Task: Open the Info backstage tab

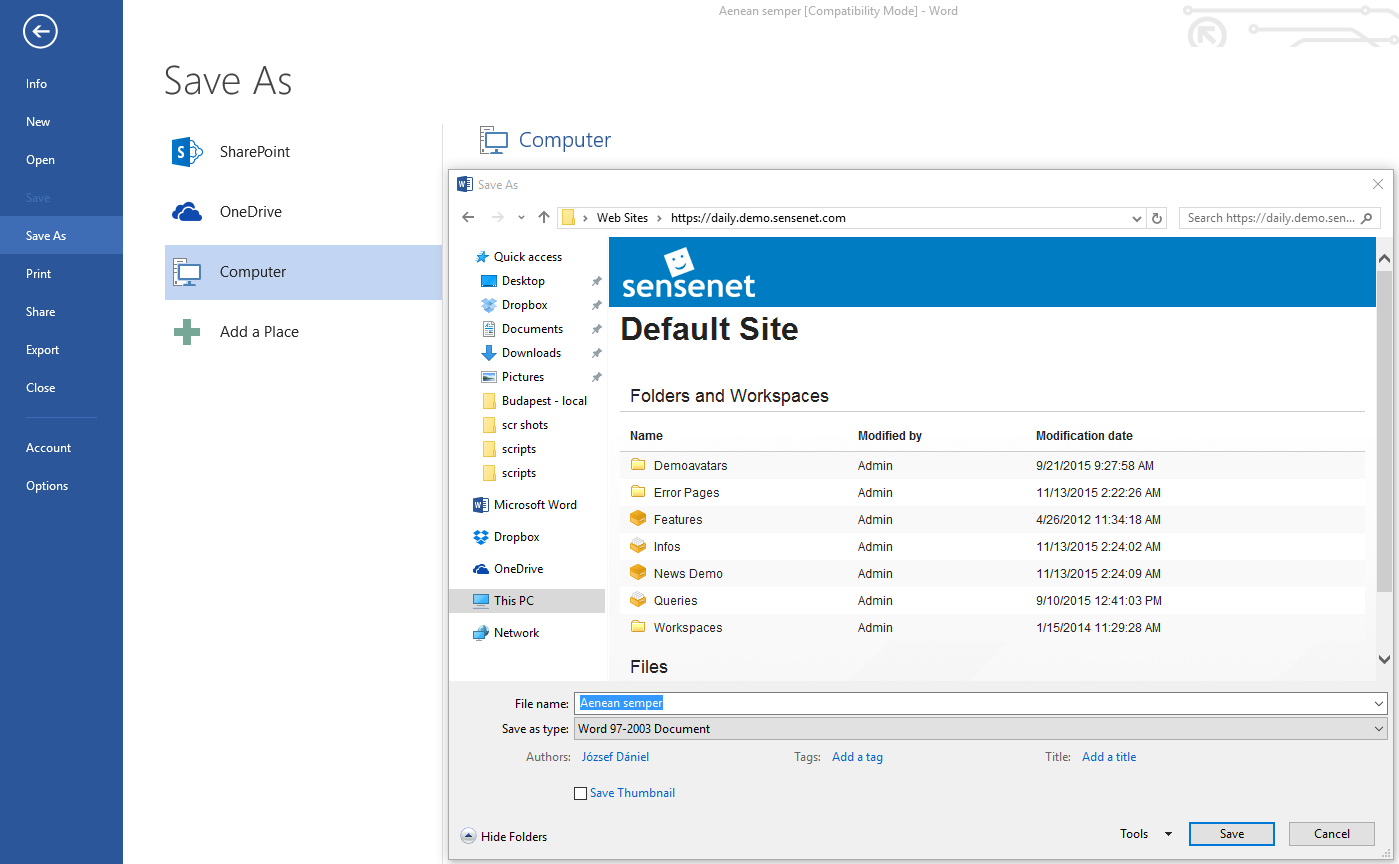Action: (61, 84)
